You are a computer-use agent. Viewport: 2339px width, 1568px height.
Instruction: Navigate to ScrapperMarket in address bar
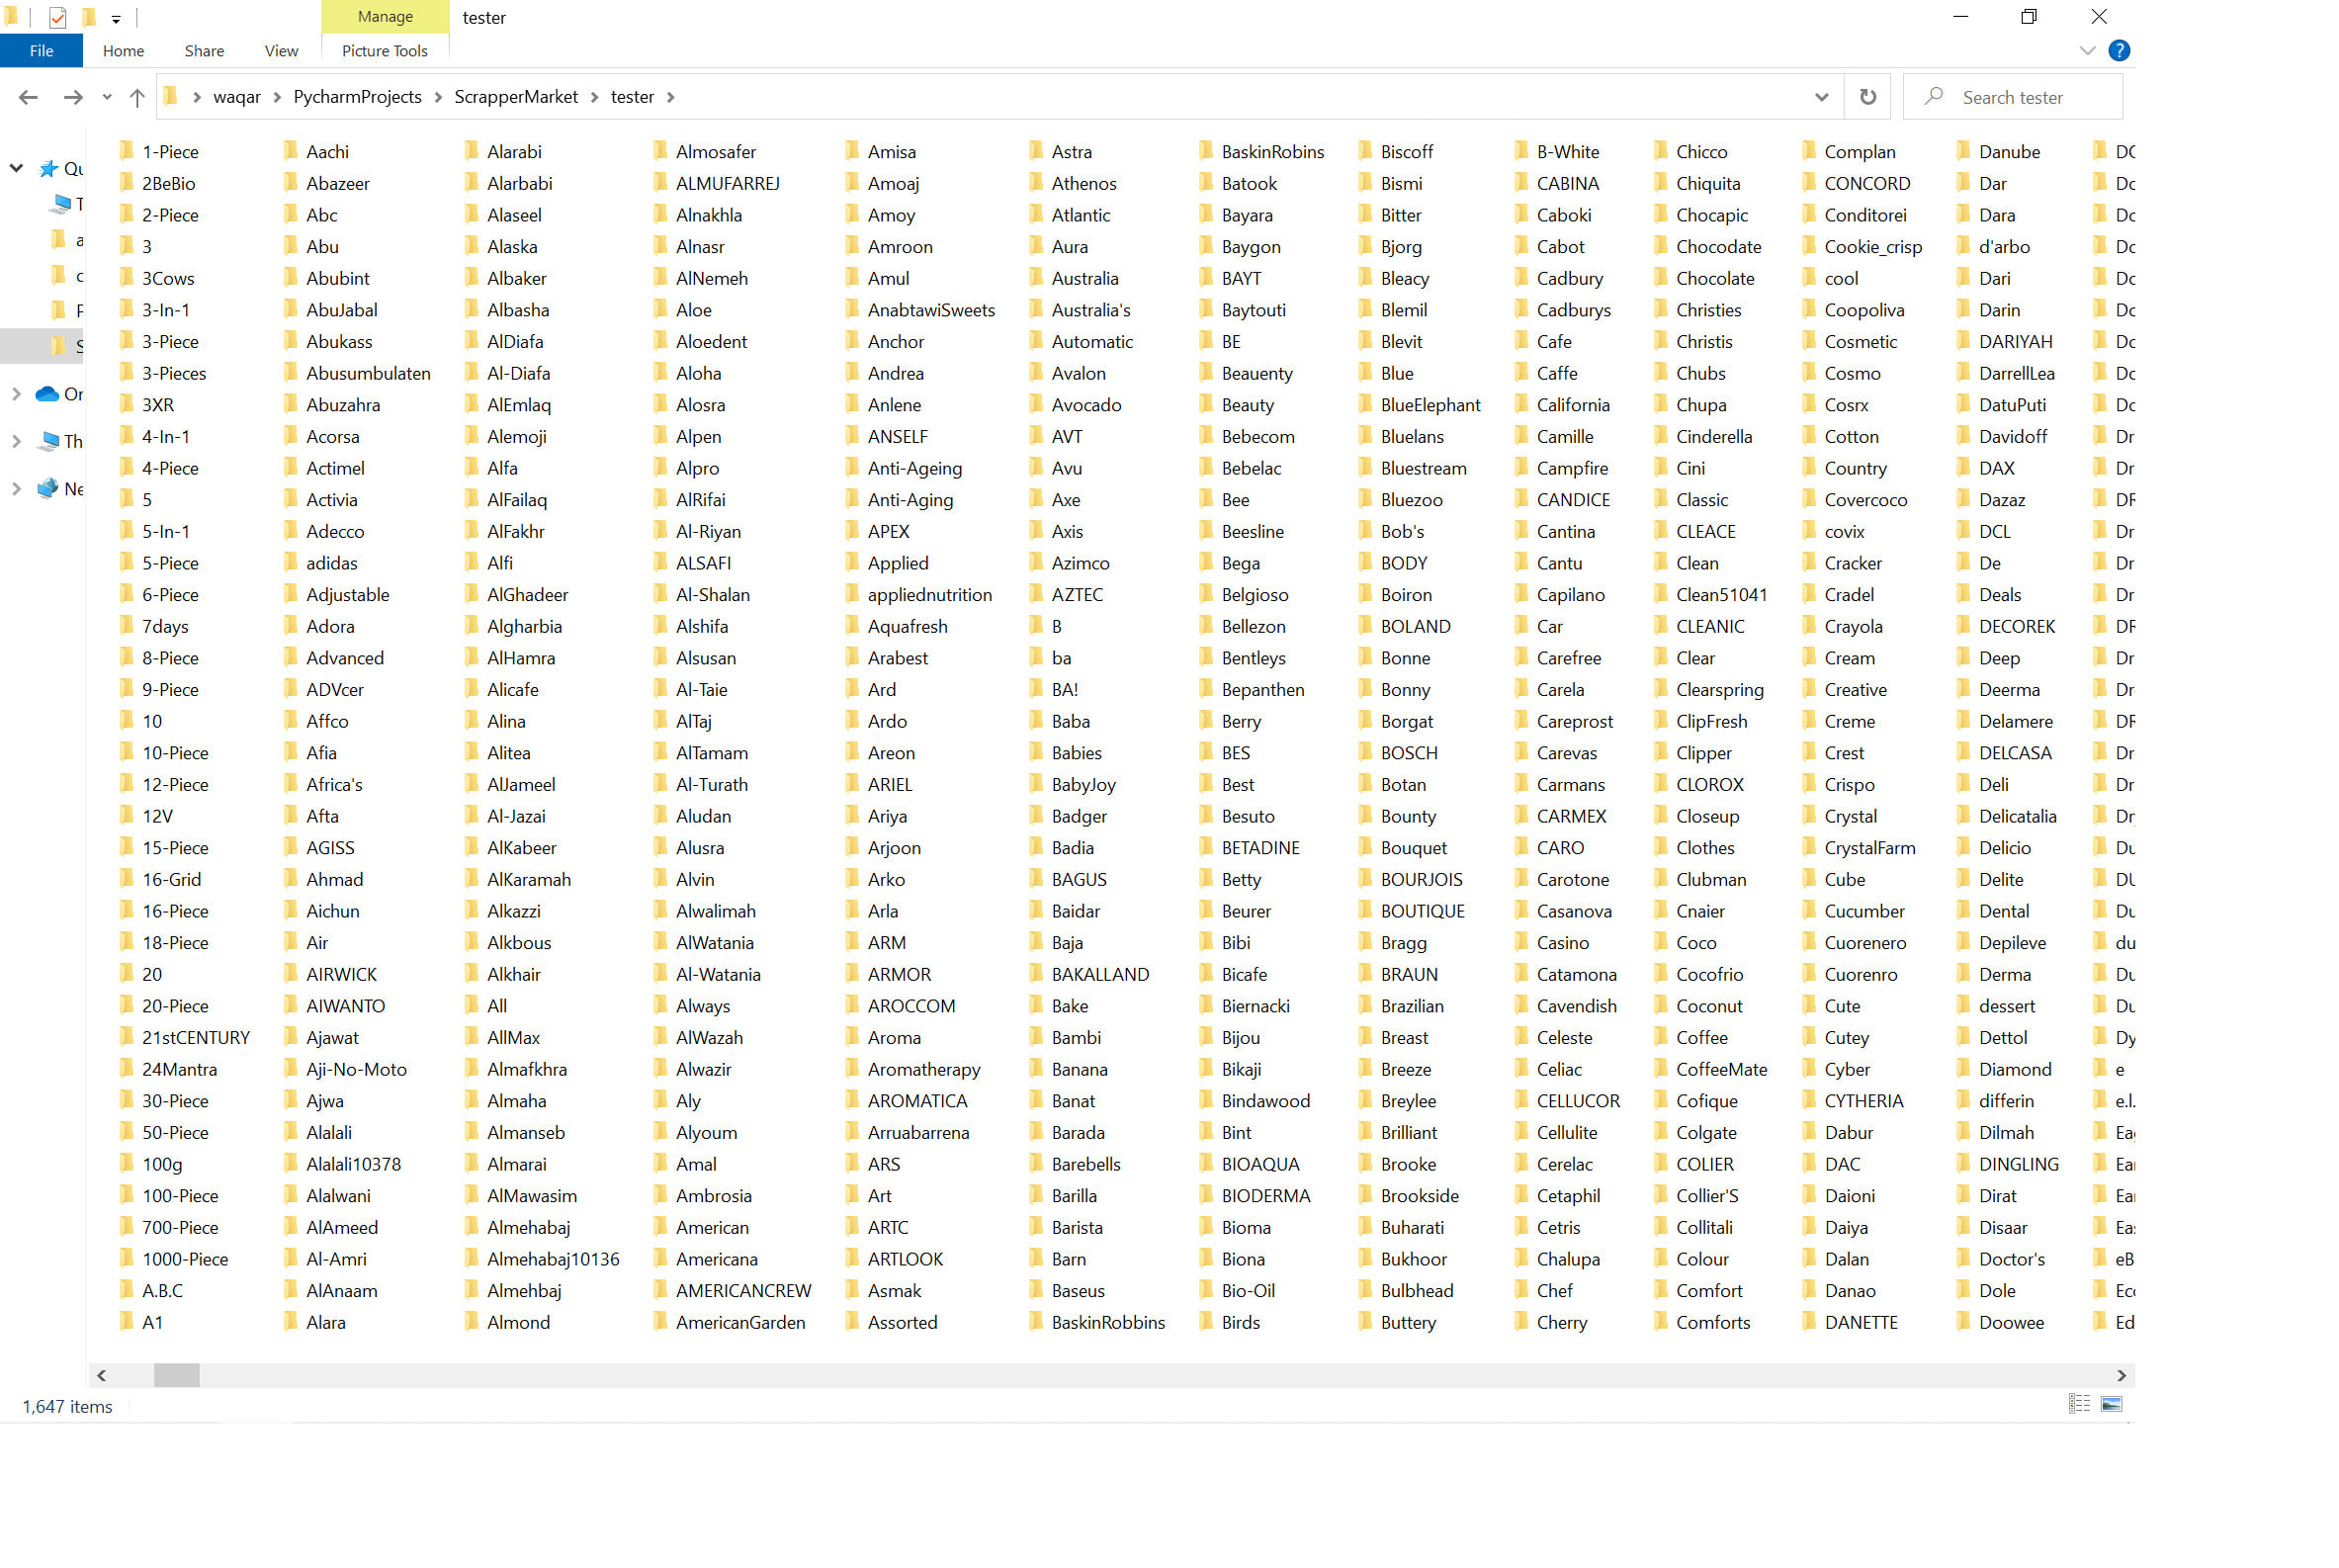click(x=516, y=97)
